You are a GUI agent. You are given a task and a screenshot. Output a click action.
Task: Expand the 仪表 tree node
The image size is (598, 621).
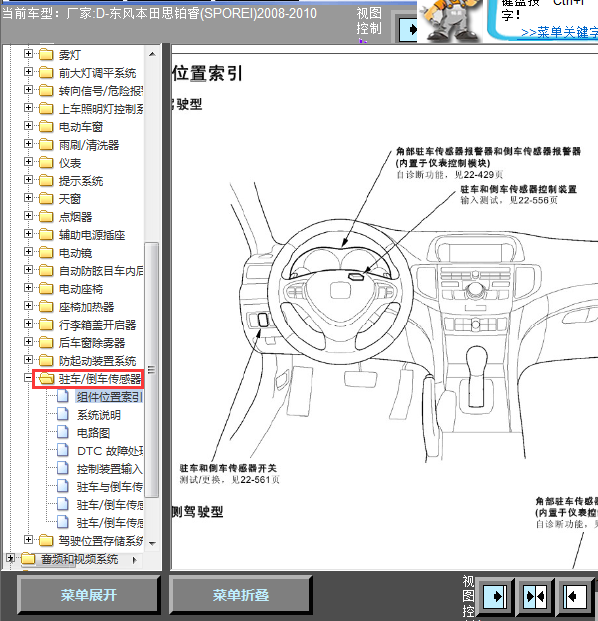tap(28, 162)
